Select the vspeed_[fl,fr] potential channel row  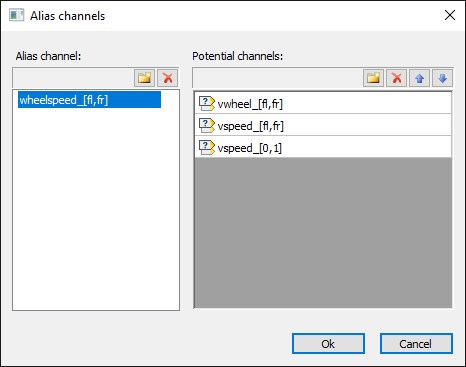click(x=323, y=125)
